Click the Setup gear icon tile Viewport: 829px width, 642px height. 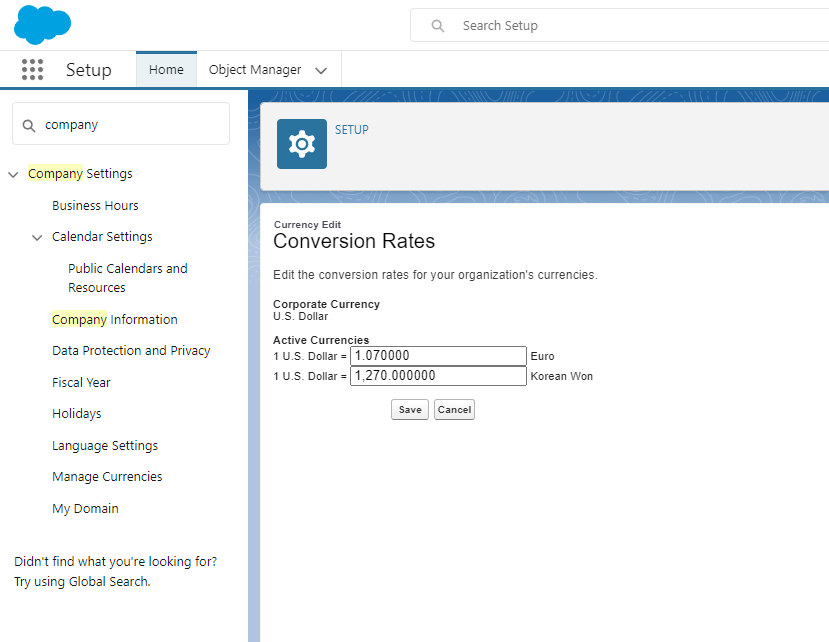click(302, 144)
